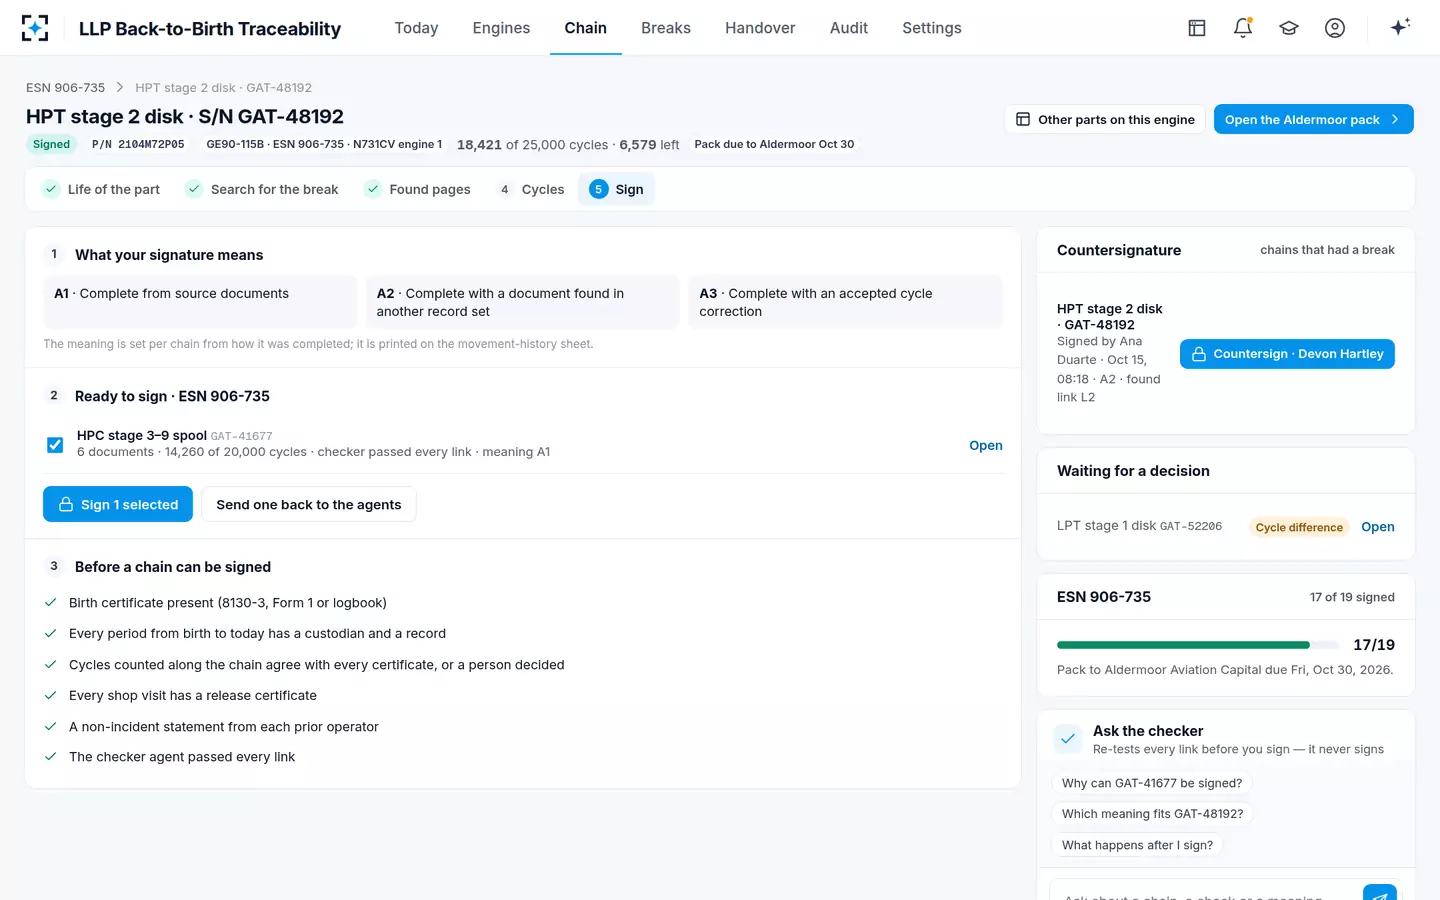Switch to the Today tab

(416, 28)
